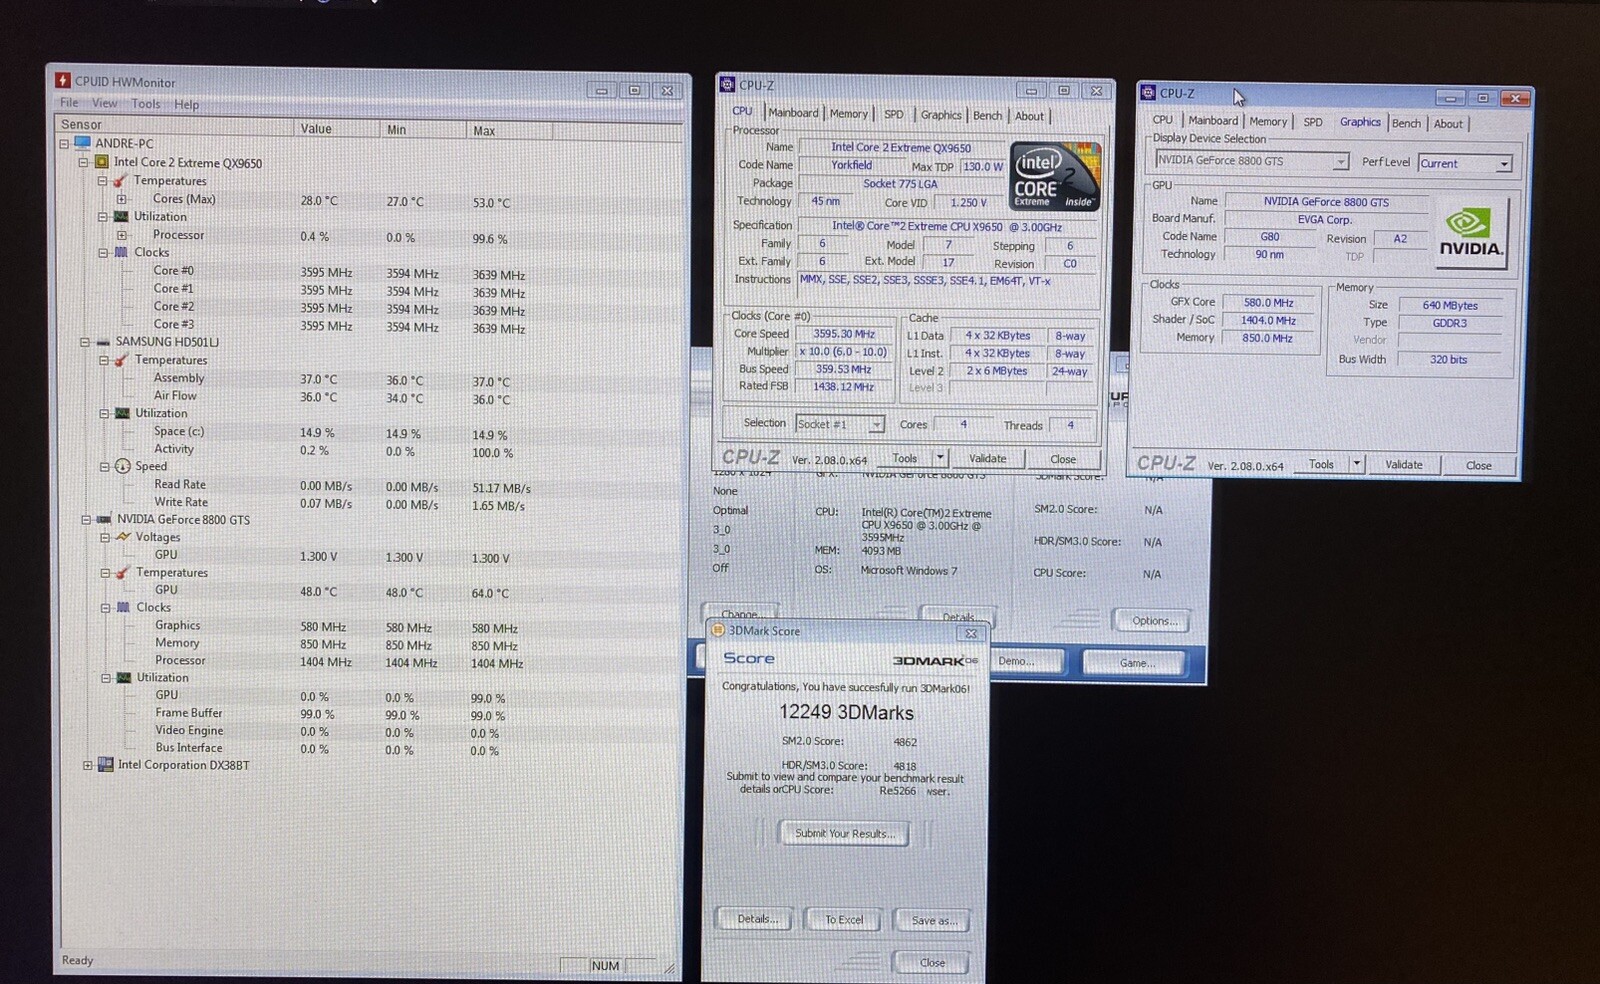Expand the Intel Corporation DX38BT node
This screenshot has height=984, width=1600.
tap(87, 766)
